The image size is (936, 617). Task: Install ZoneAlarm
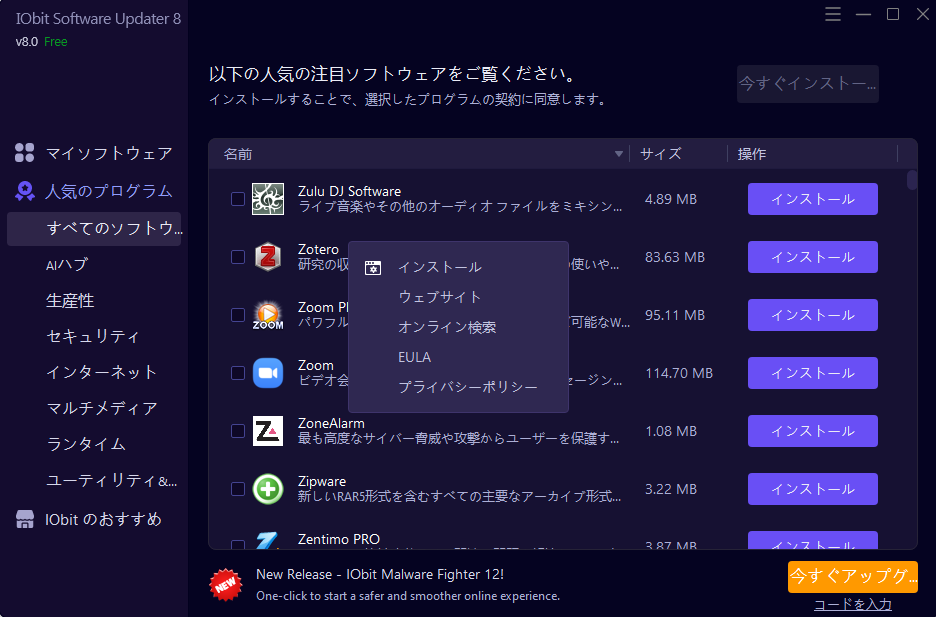coord(812,430)
